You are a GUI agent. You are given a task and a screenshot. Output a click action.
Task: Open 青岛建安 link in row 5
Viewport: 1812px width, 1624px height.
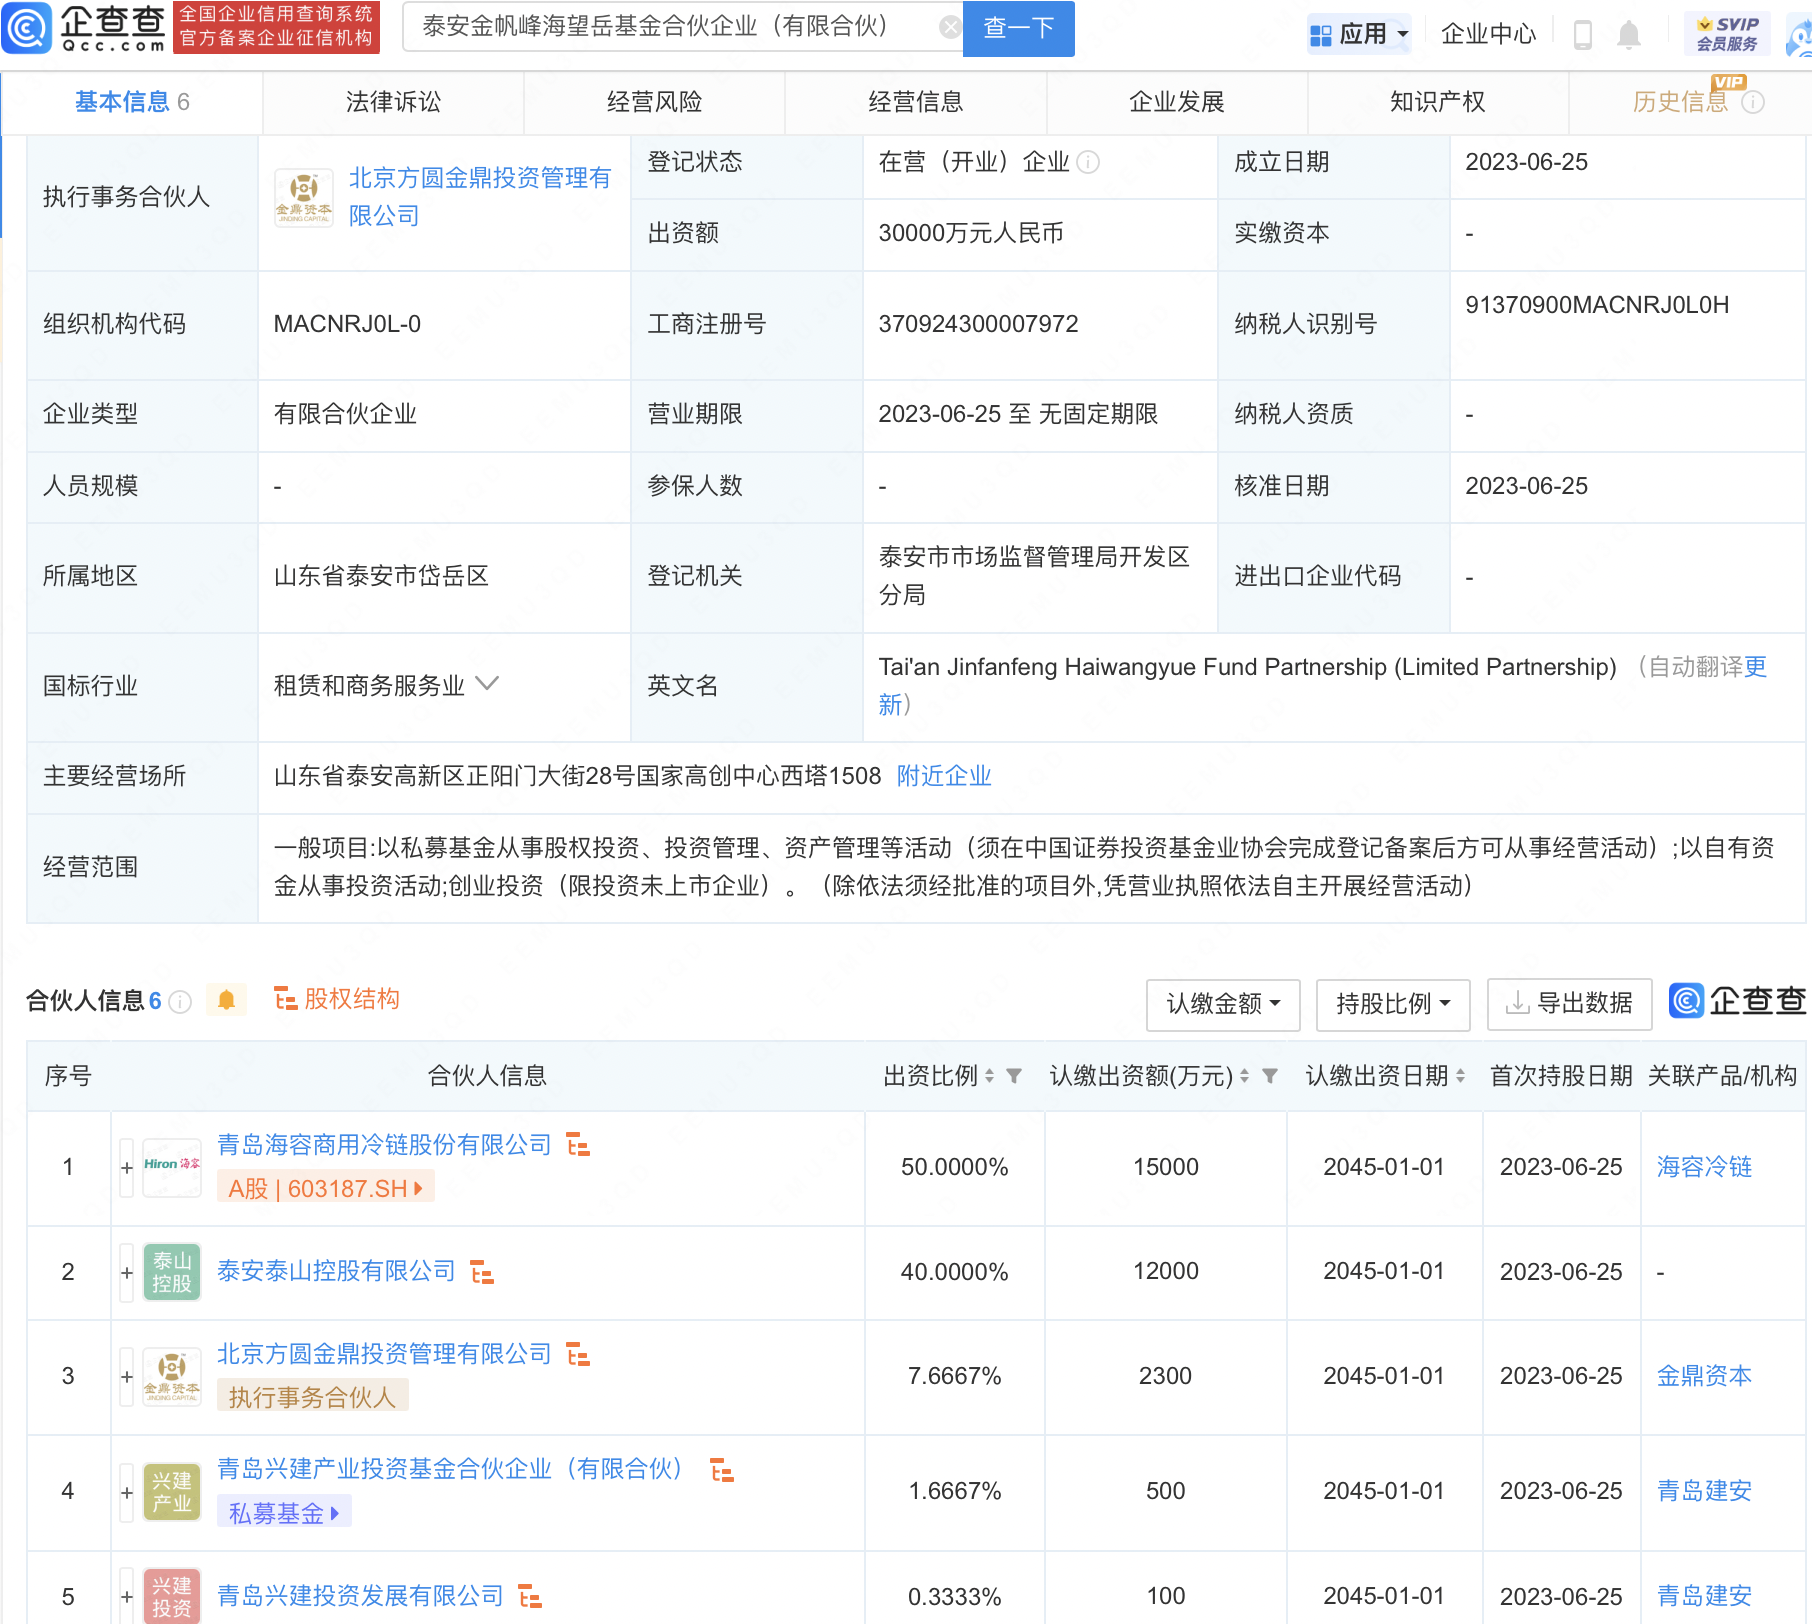pos(1704,1595)
